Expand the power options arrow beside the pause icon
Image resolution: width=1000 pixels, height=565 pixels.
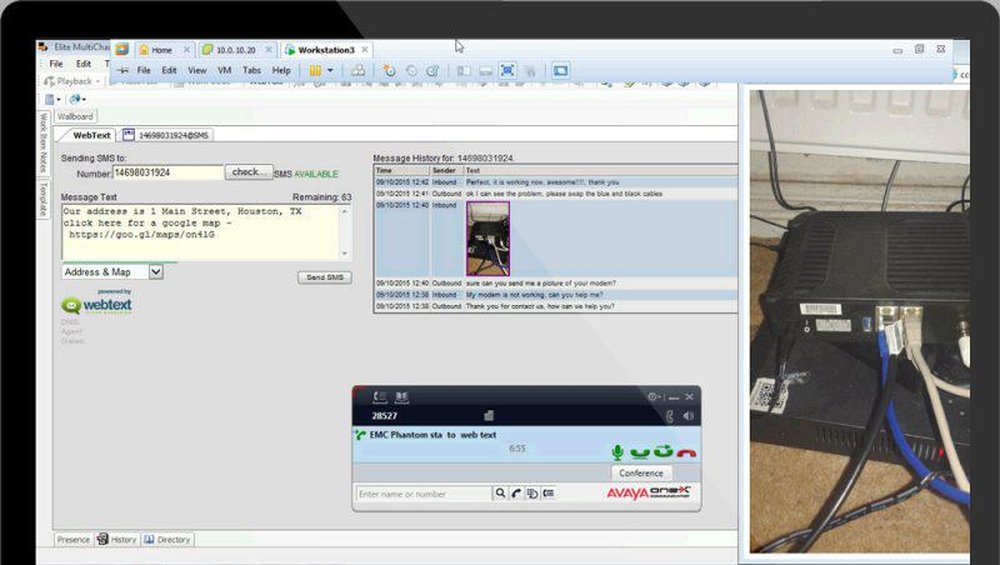tap(330, 71)
